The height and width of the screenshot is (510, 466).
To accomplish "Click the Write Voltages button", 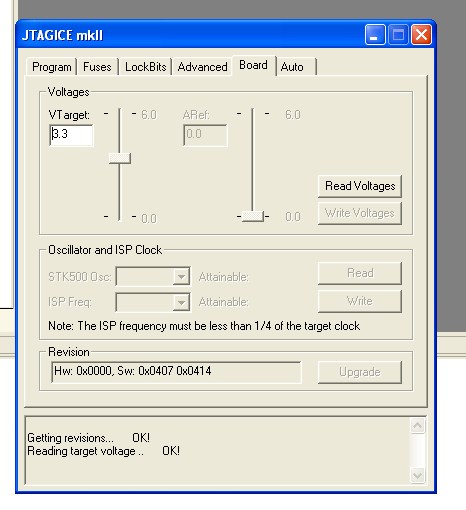I will tap(360, 213).
